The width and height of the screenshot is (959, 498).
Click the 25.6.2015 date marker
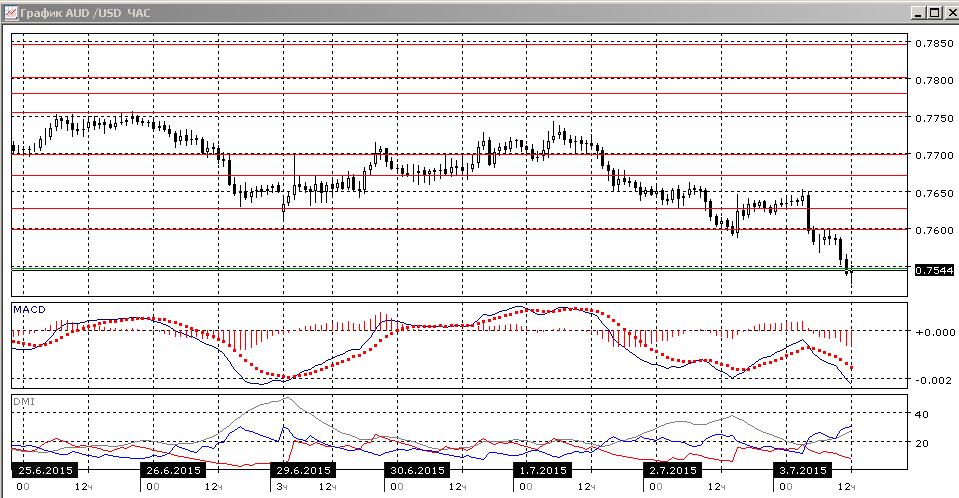coord(45,470)
